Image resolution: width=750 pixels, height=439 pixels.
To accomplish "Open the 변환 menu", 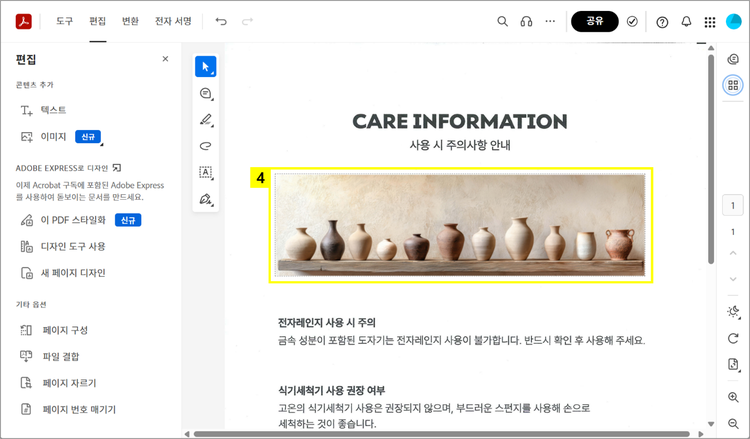I will coord(130,22).
